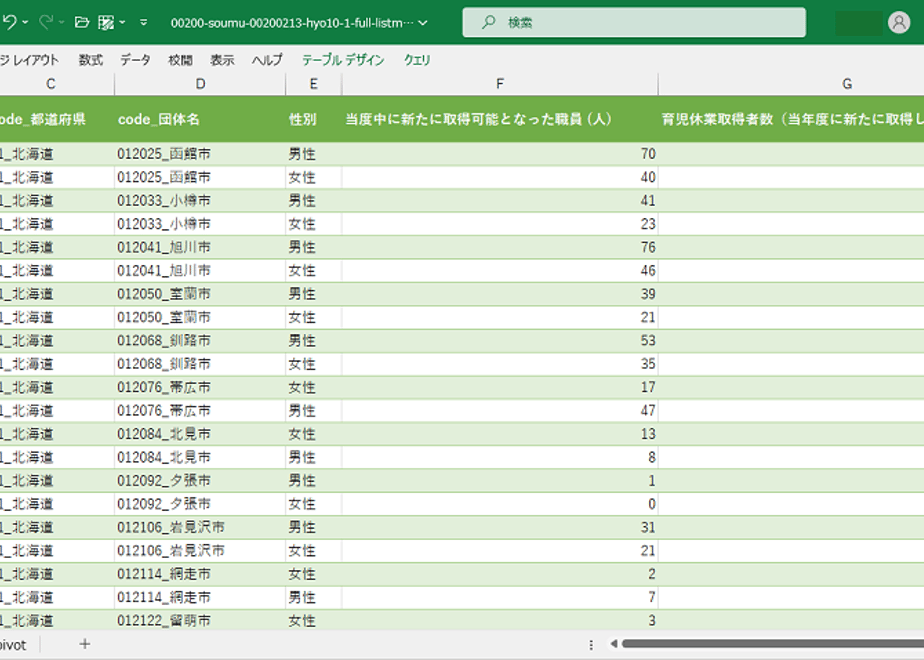The width and height of the screenshot is (924, 660).
Task: Select column E header
Action: (x=314, y=84)
